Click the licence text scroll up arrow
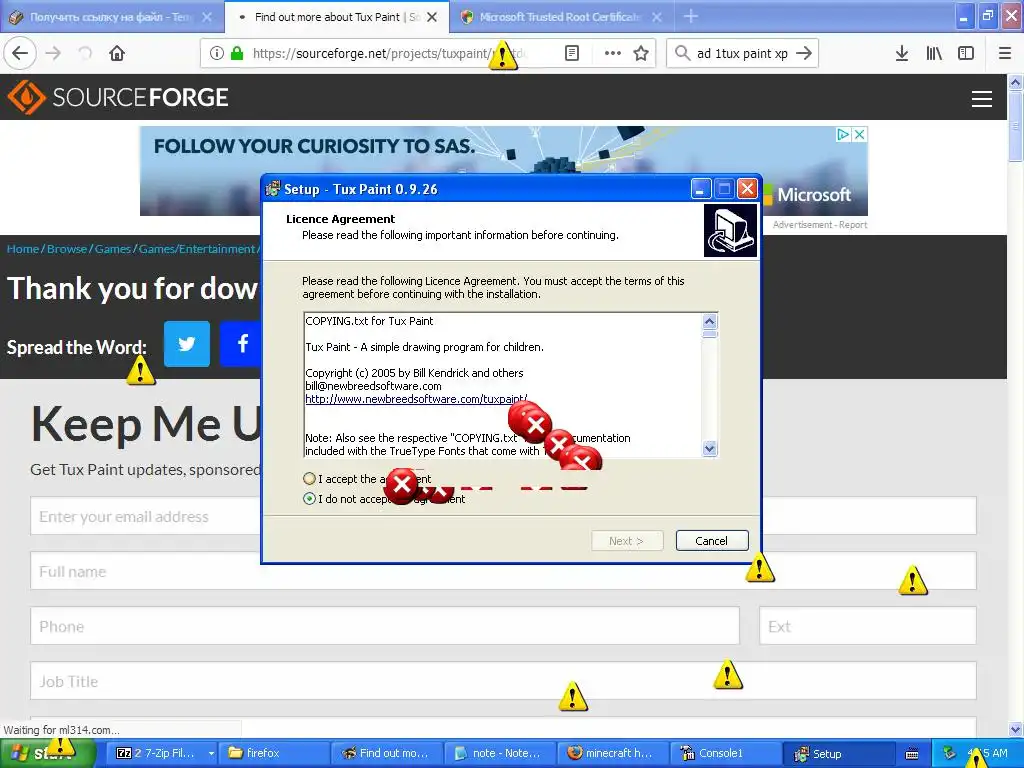Image resolution: width=1024 pixels, height=768 pixels. click(x=709, y=321)
